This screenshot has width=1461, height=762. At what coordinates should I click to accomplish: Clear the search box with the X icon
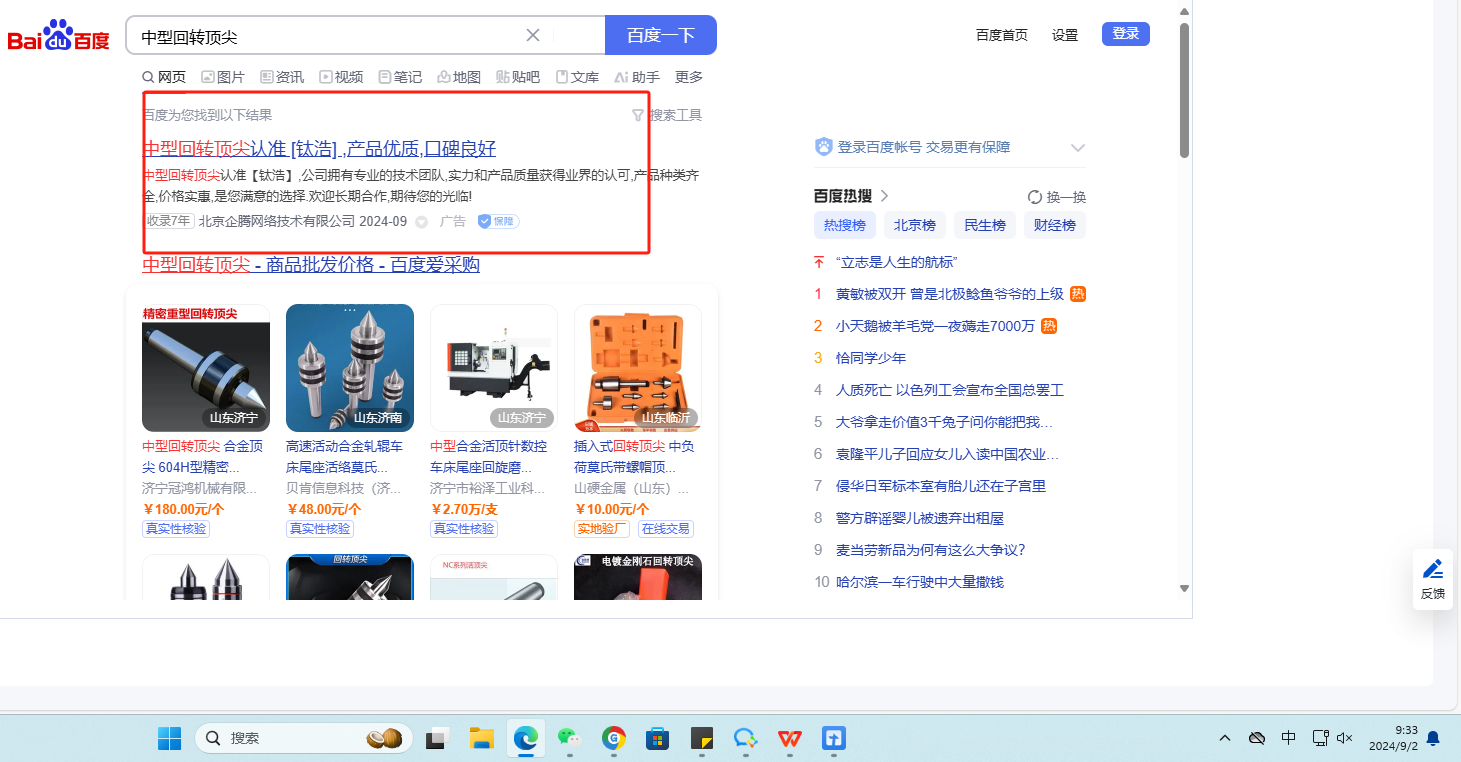tap(533, 35)
